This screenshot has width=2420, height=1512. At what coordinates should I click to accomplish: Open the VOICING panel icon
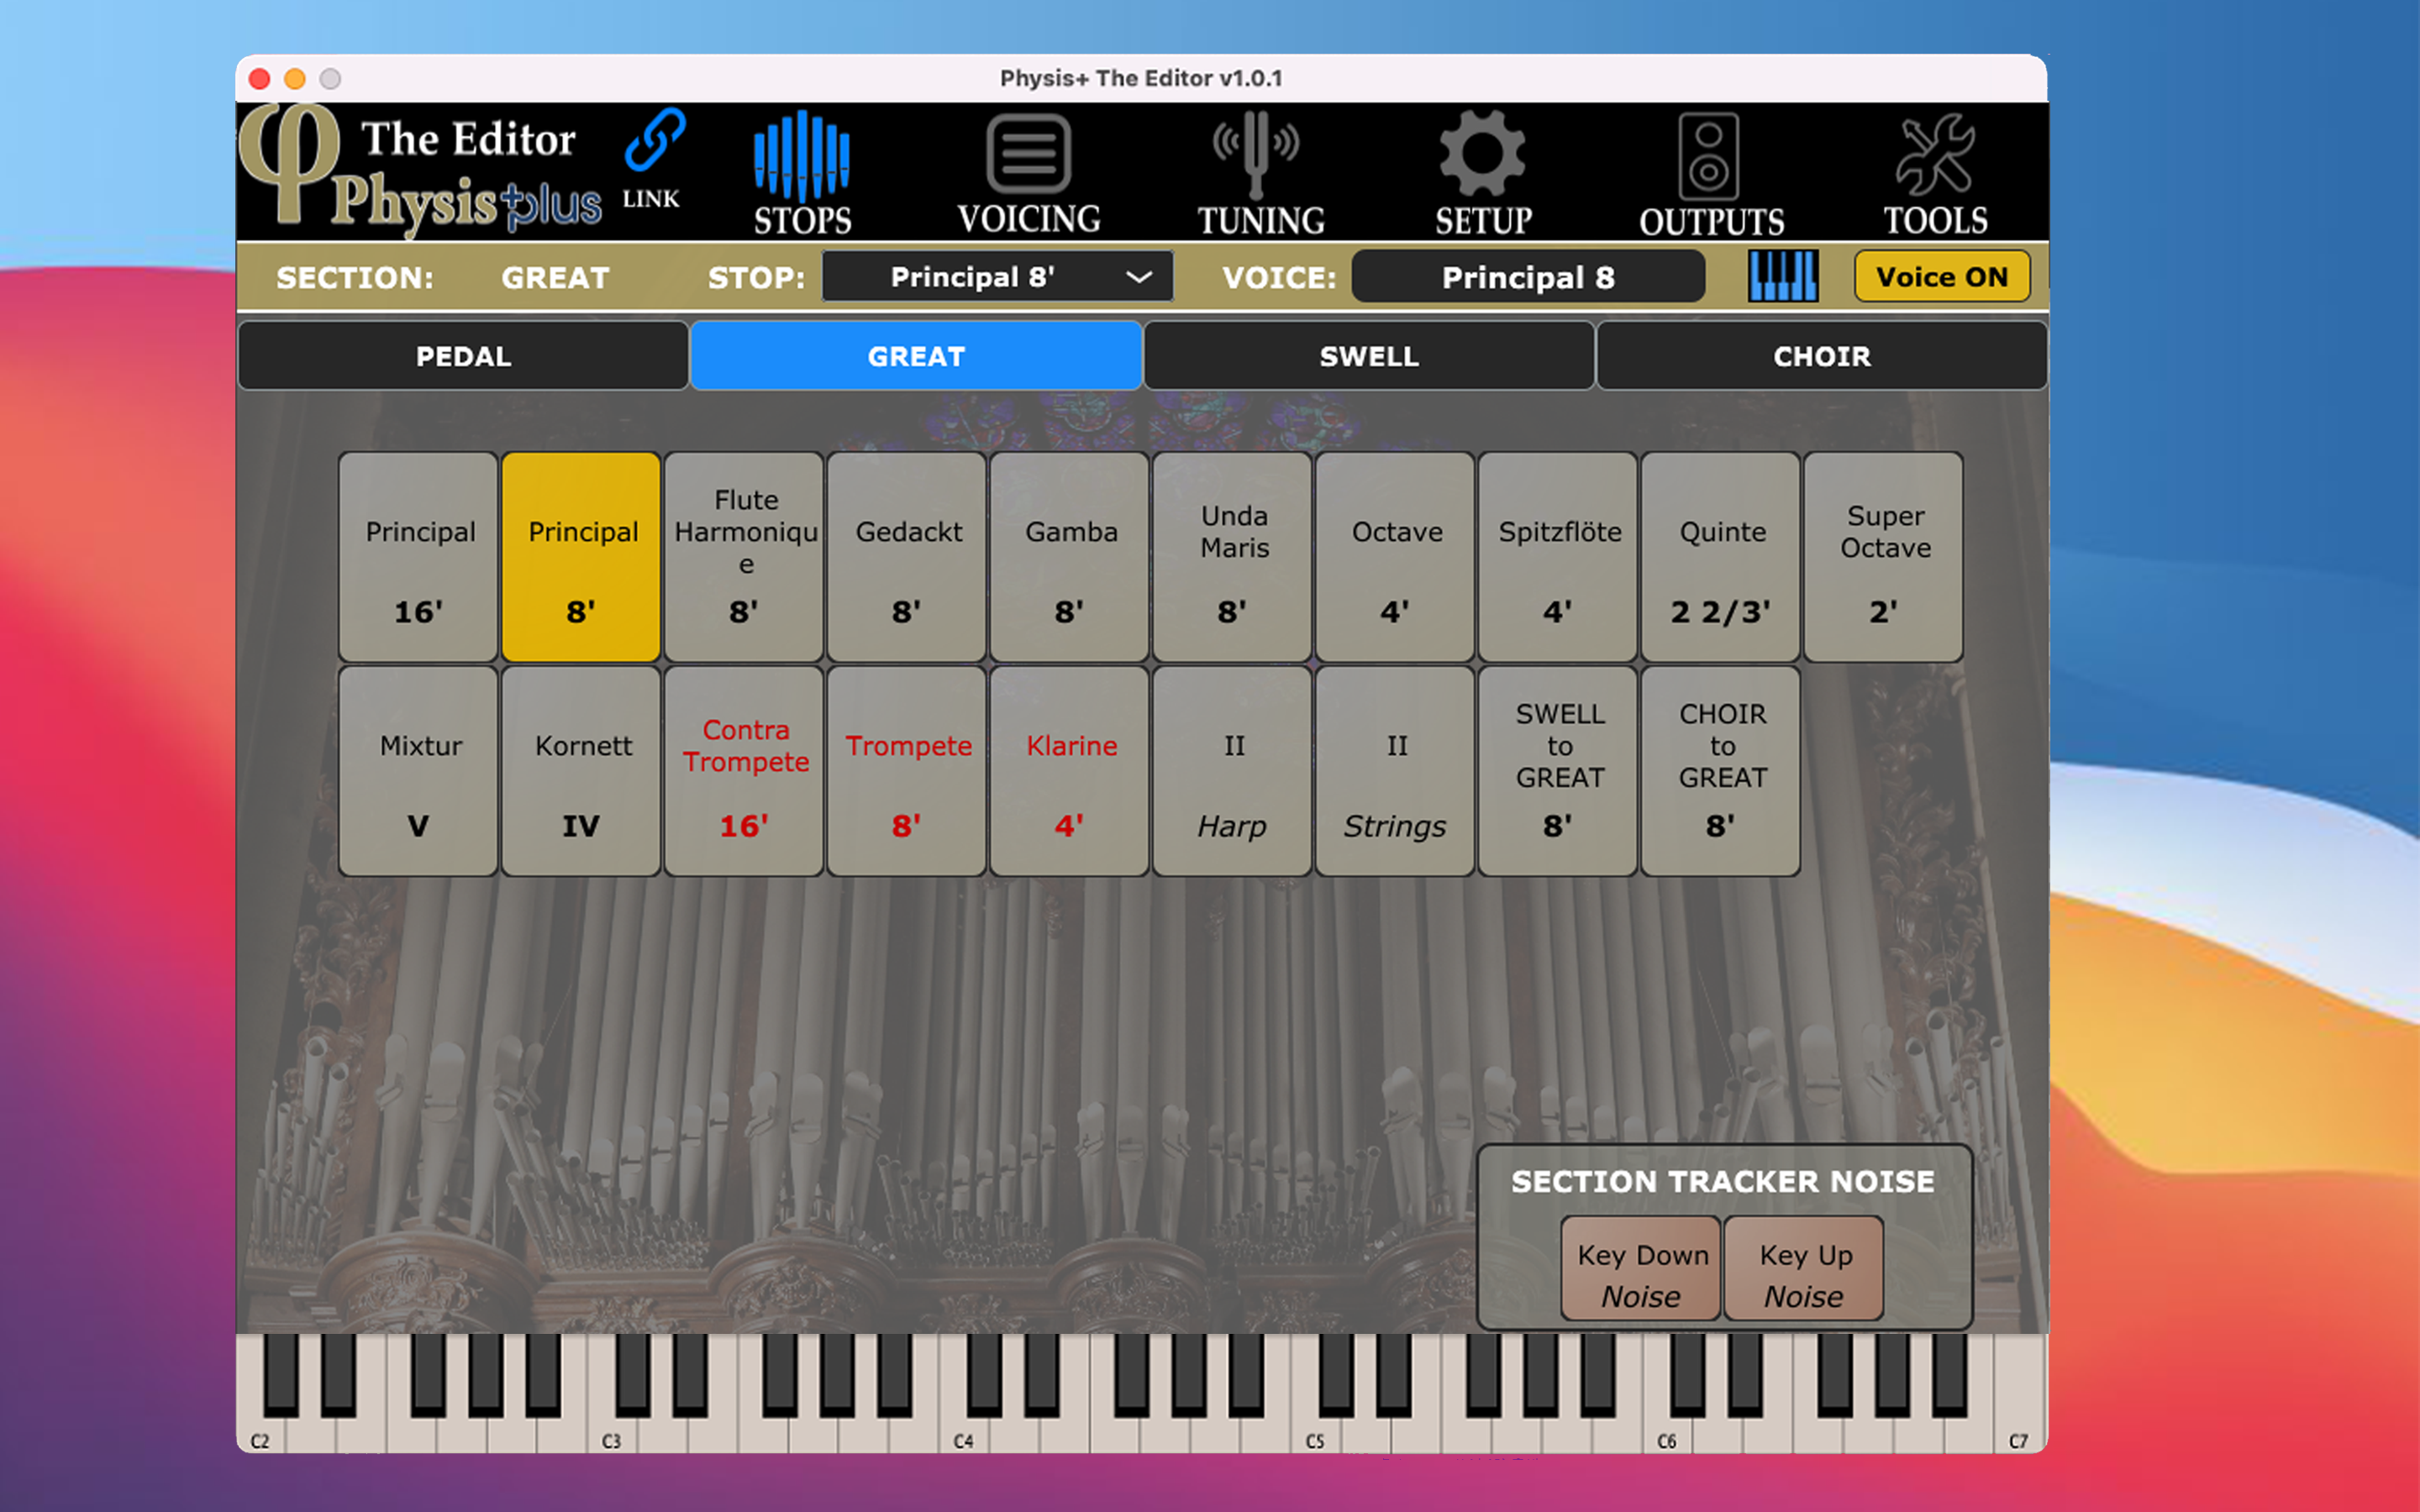tap(1028, 154)
